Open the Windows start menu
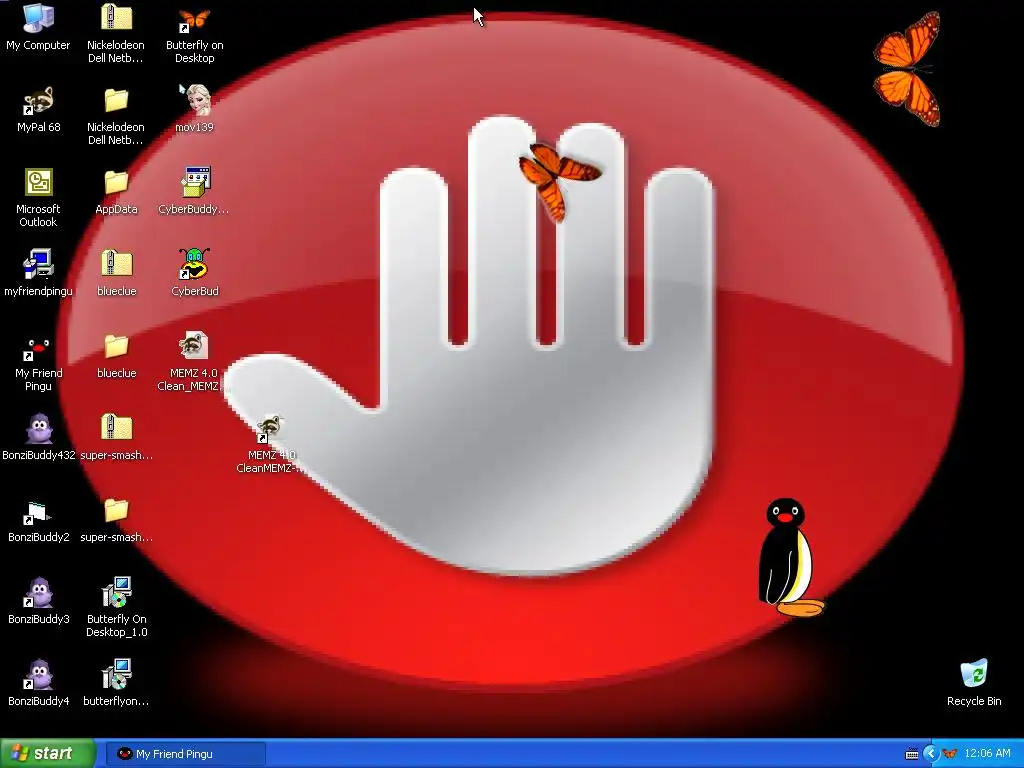1024x768 pixels. pos(48,754)
